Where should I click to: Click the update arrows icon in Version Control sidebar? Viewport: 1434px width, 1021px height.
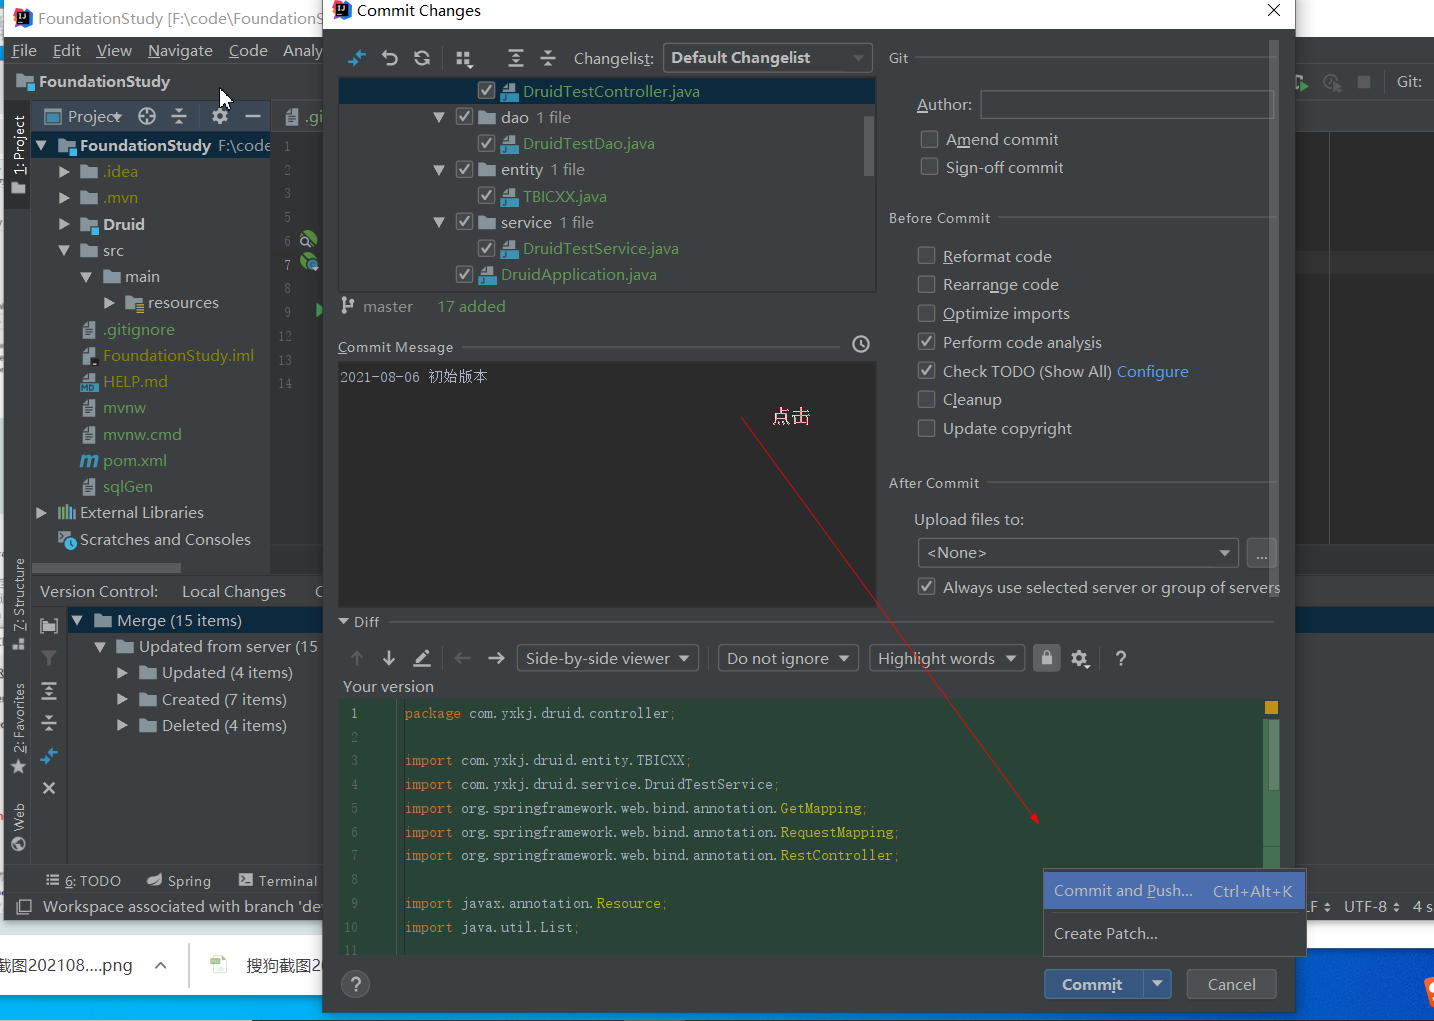coord(49,756)
